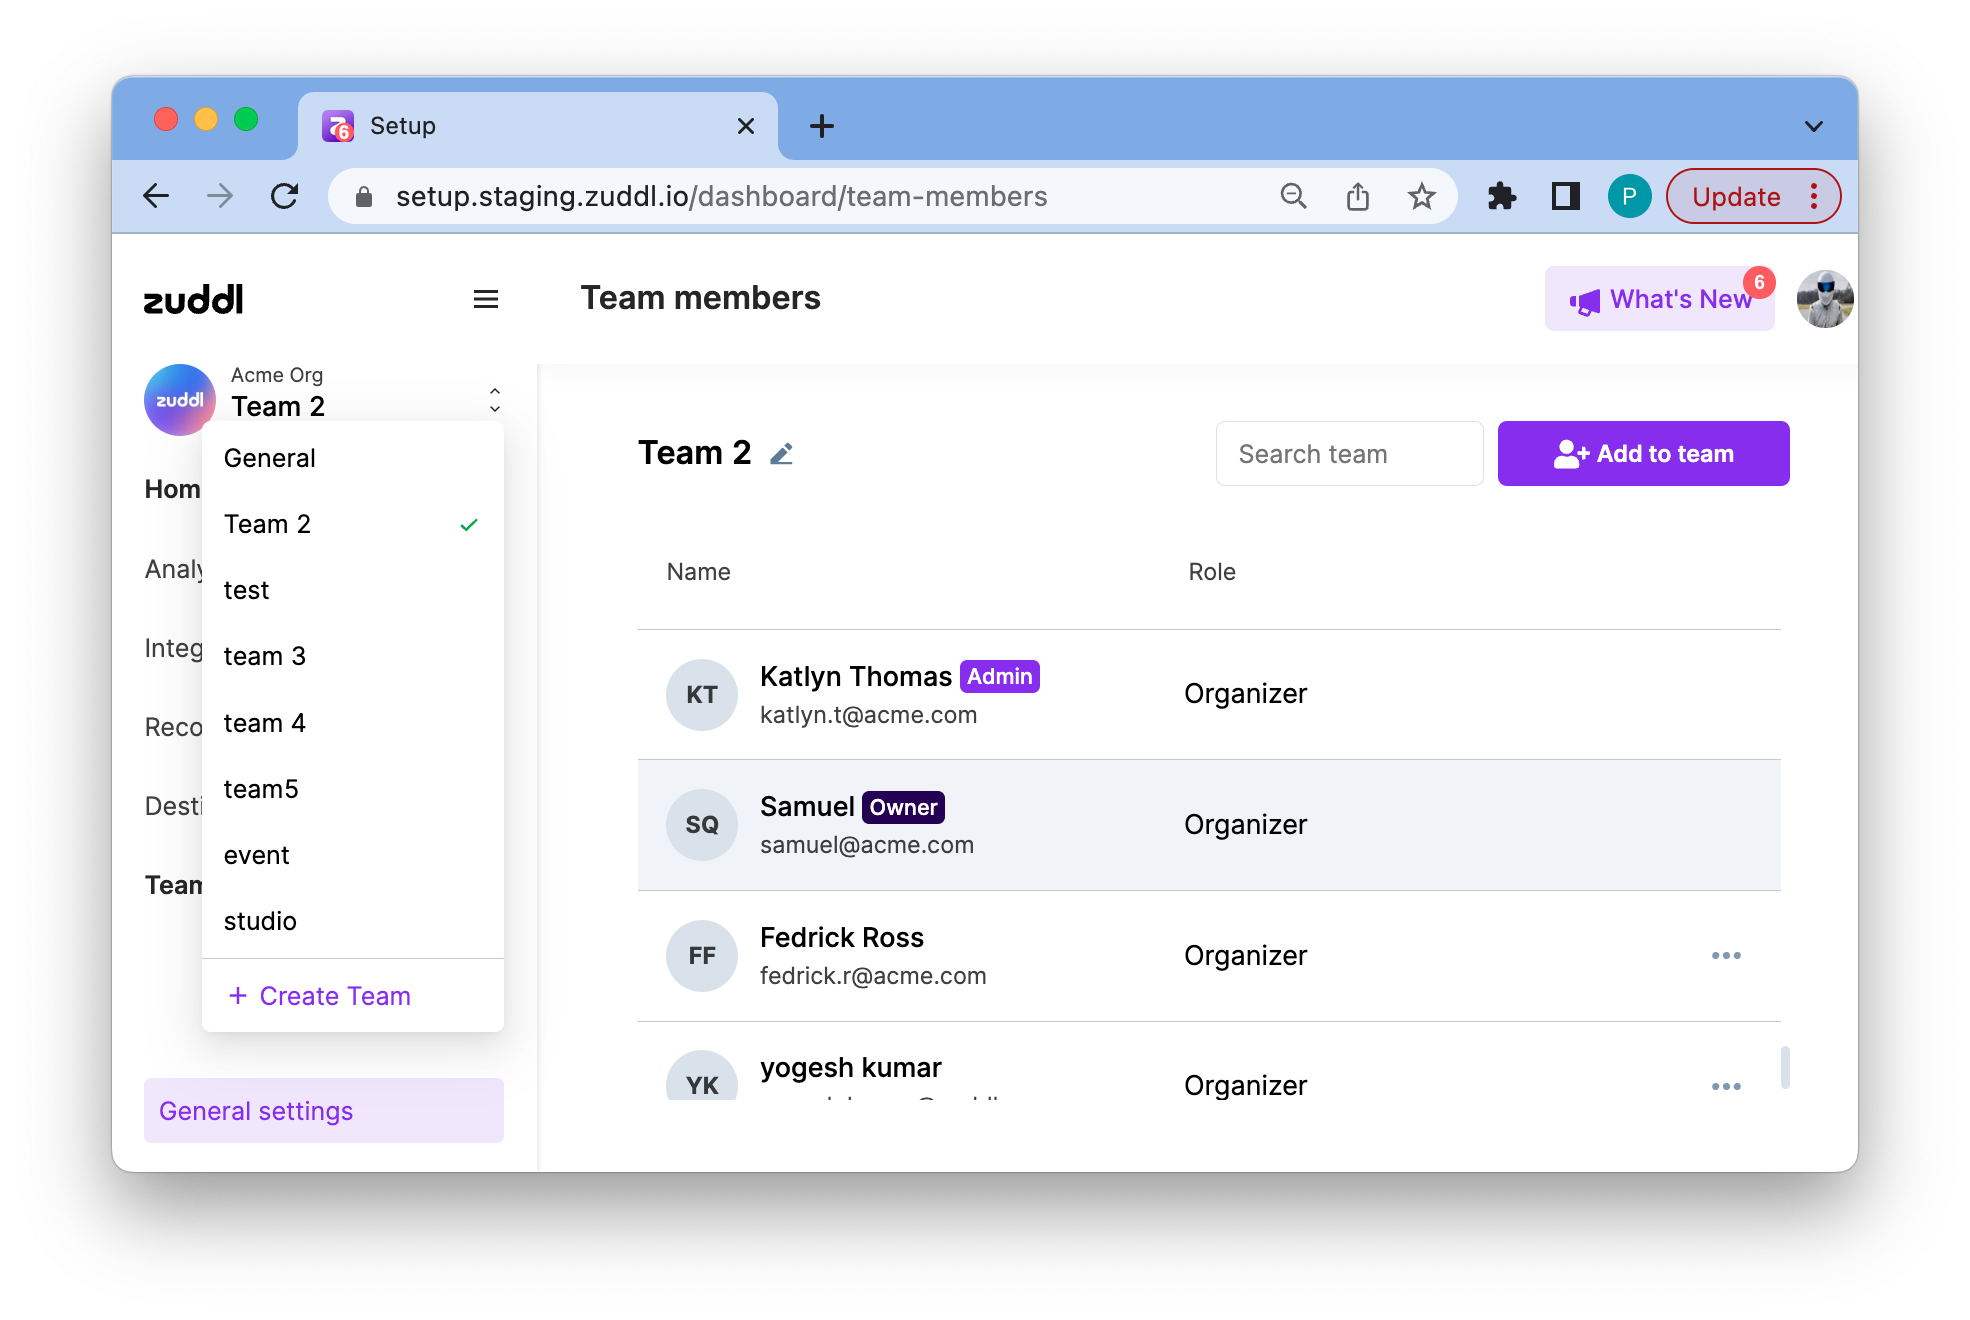Select General from the team list
Image resolution: width=1970 pixels, height=1320 pixels.
270,458
